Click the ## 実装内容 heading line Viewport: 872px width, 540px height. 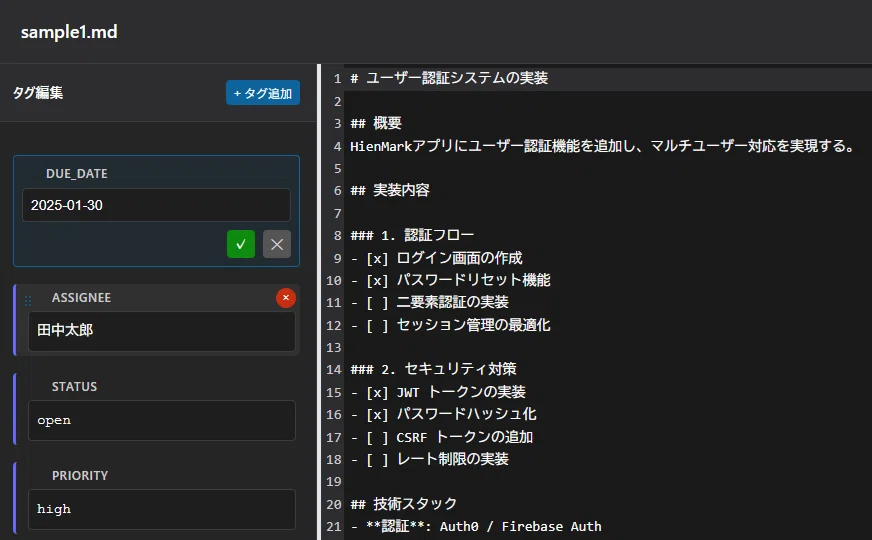point(390,191)
